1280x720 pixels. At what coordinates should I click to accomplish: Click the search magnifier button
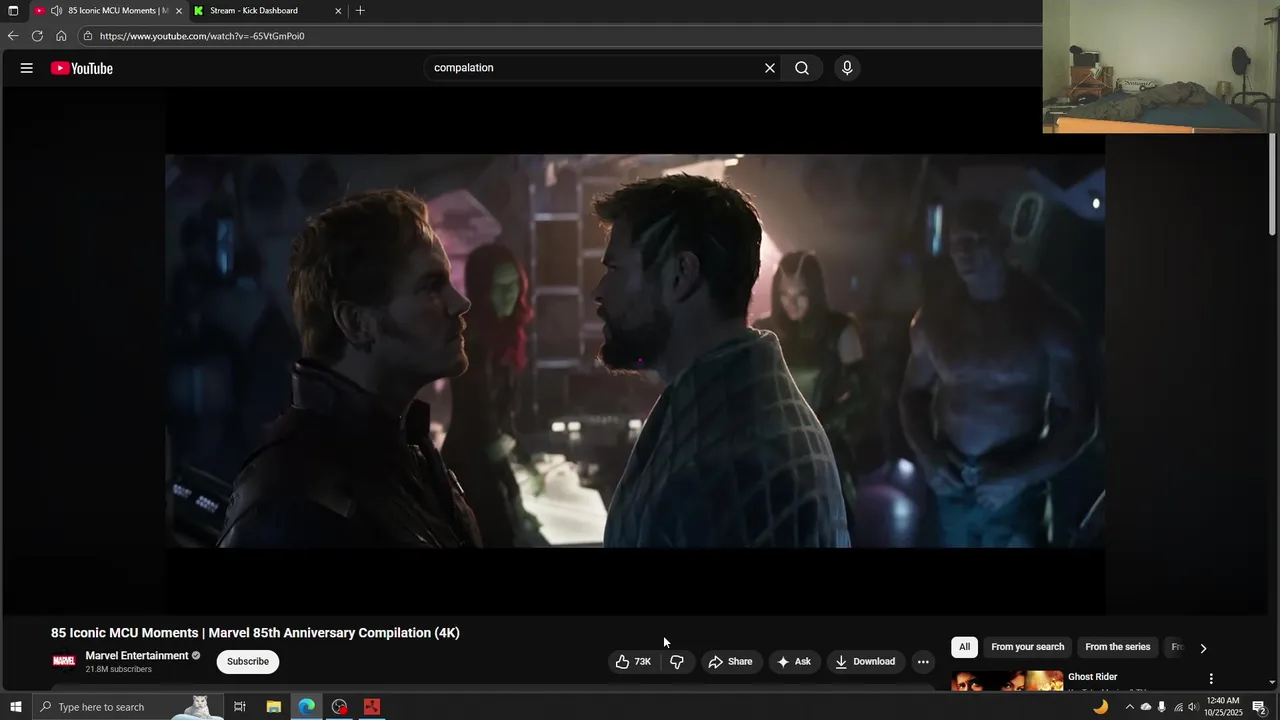click(x=802, y=68)
